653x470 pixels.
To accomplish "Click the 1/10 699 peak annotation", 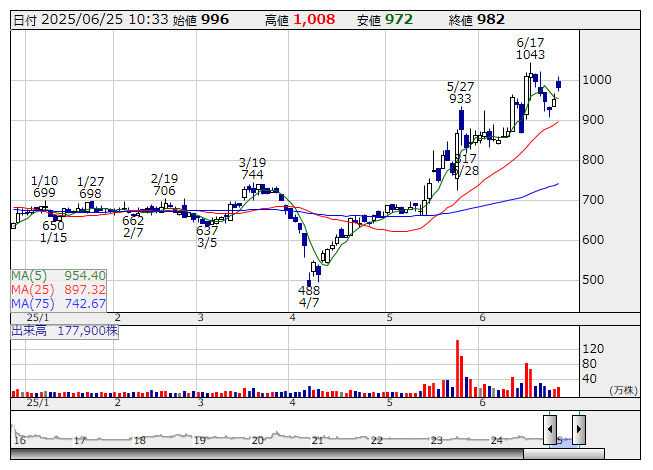I will pos(45,187).
